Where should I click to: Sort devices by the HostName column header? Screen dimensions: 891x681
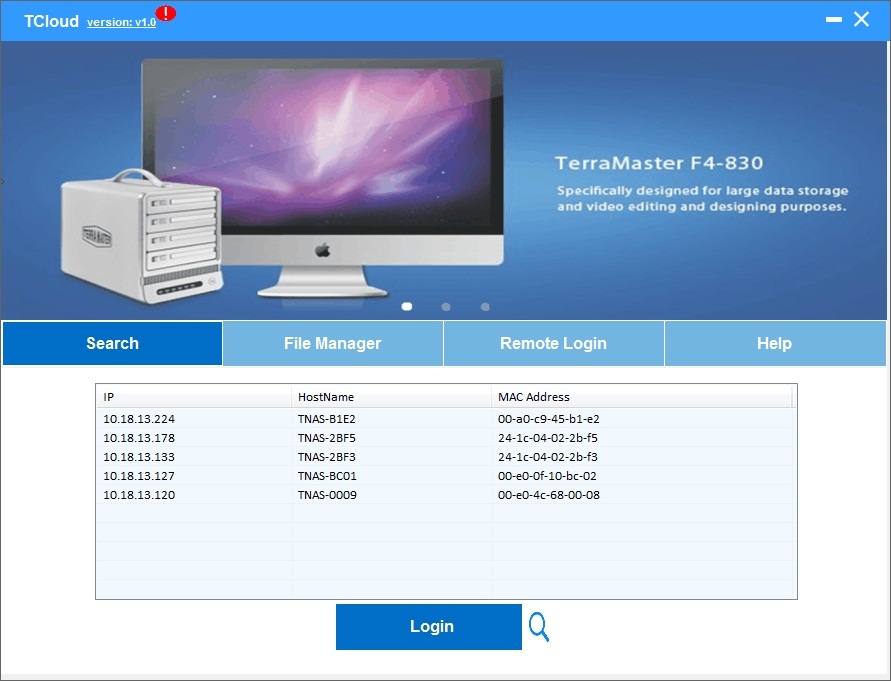[x=391, y=397]
